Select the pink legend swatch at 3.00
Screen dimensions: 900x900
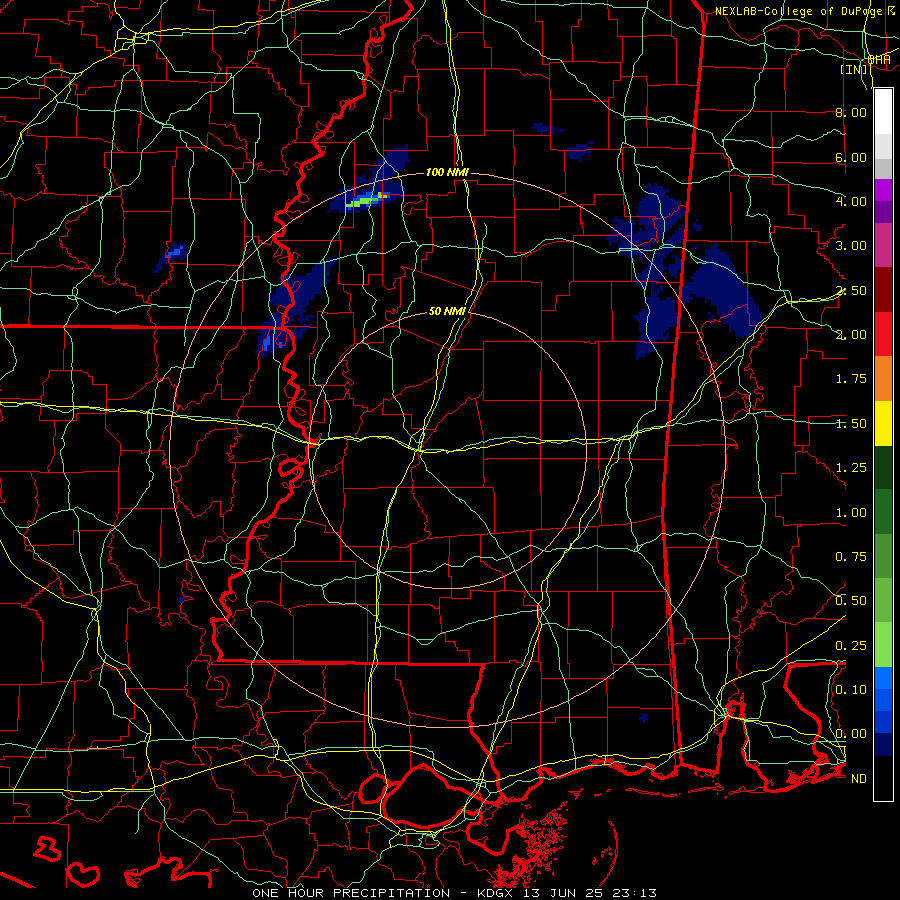tap(883, 245)
